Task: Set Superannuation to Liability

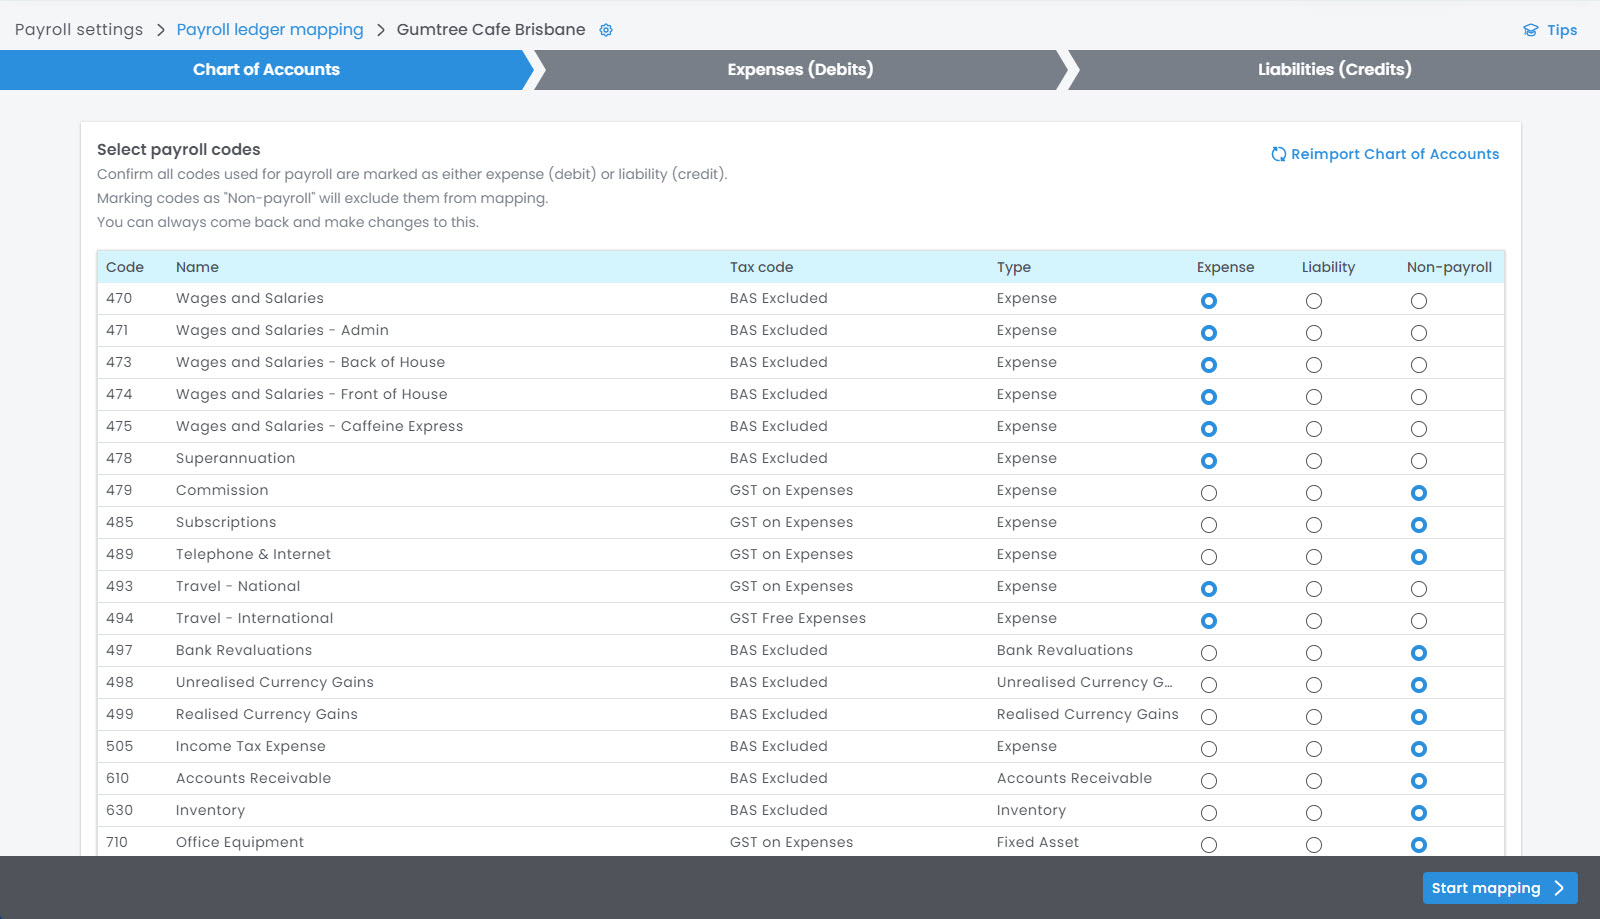Action: (x=1314, y=461)
